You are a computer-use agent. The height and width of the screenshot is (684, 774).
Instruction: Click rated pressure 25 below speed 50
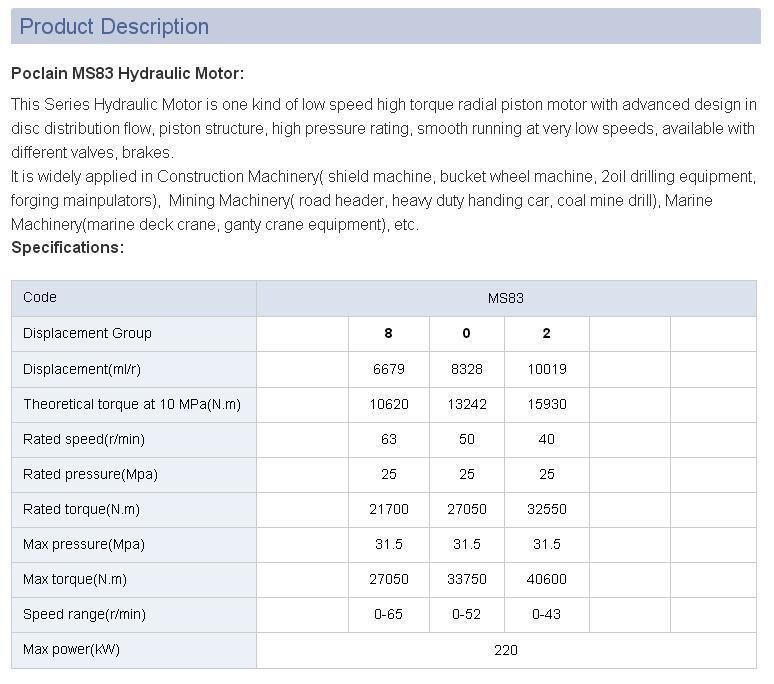466,474
